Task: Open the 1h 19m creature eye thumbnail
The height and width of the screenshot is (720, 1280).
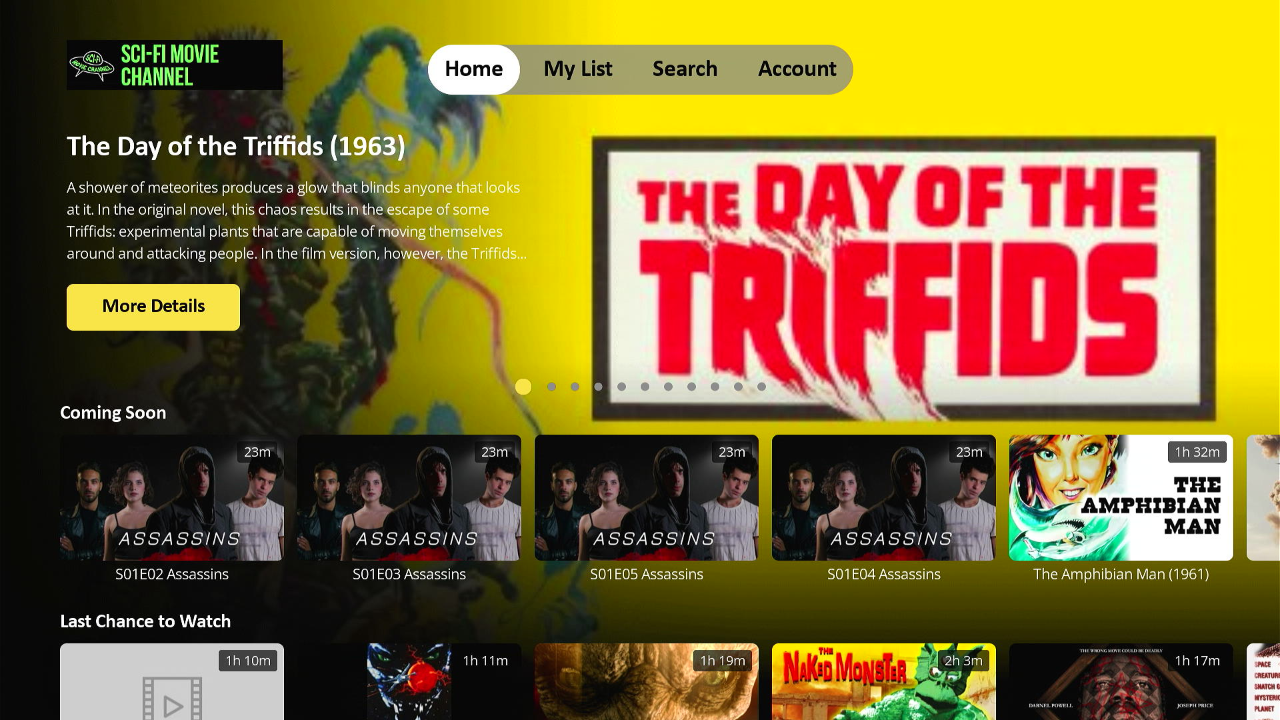Action: pos(647,682)
